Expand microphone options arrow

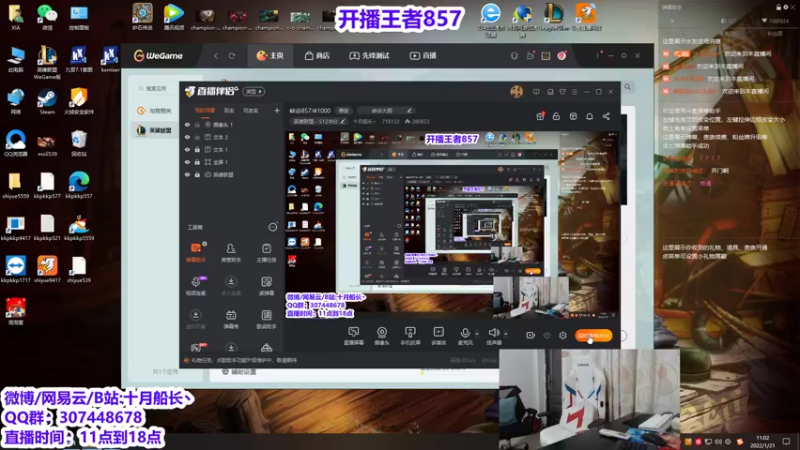(x=477, y=334)
